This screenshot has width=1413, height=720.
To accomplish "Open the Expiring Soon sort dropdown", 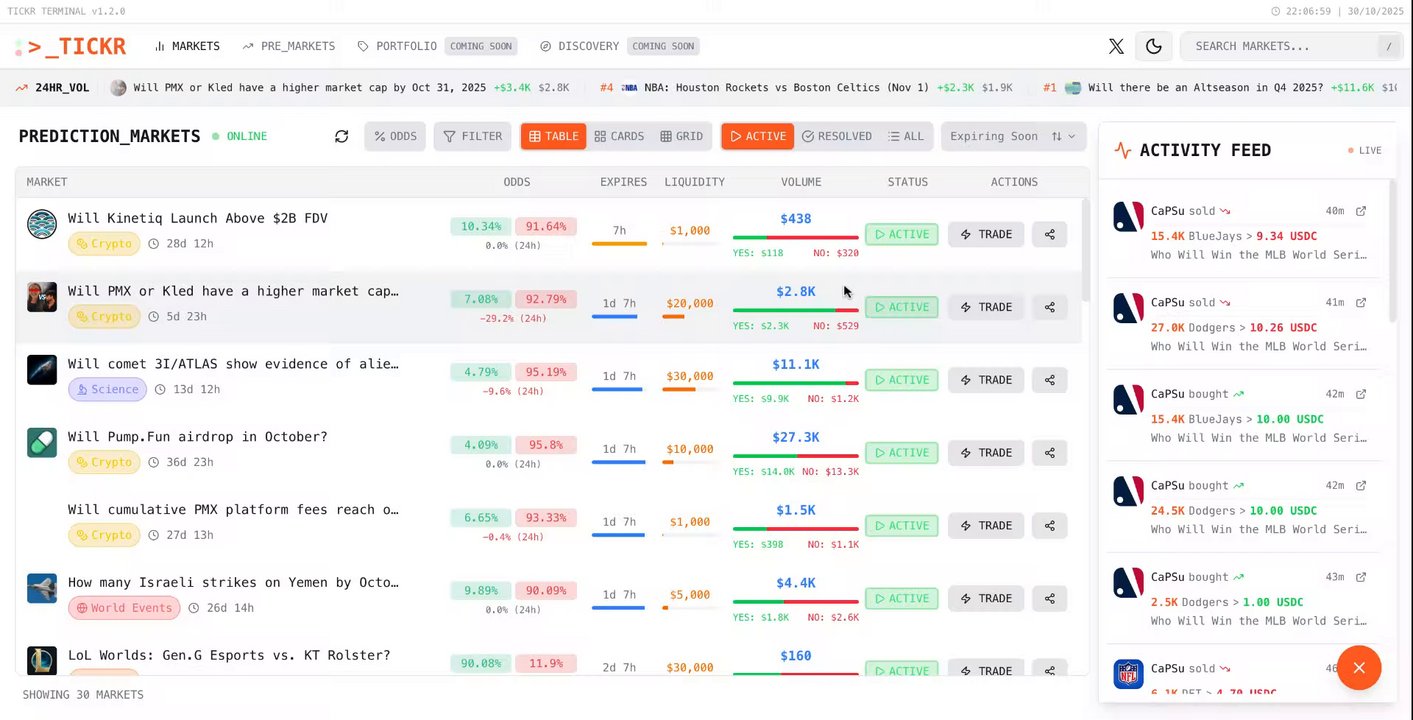I will click(x=1013, y=136).
